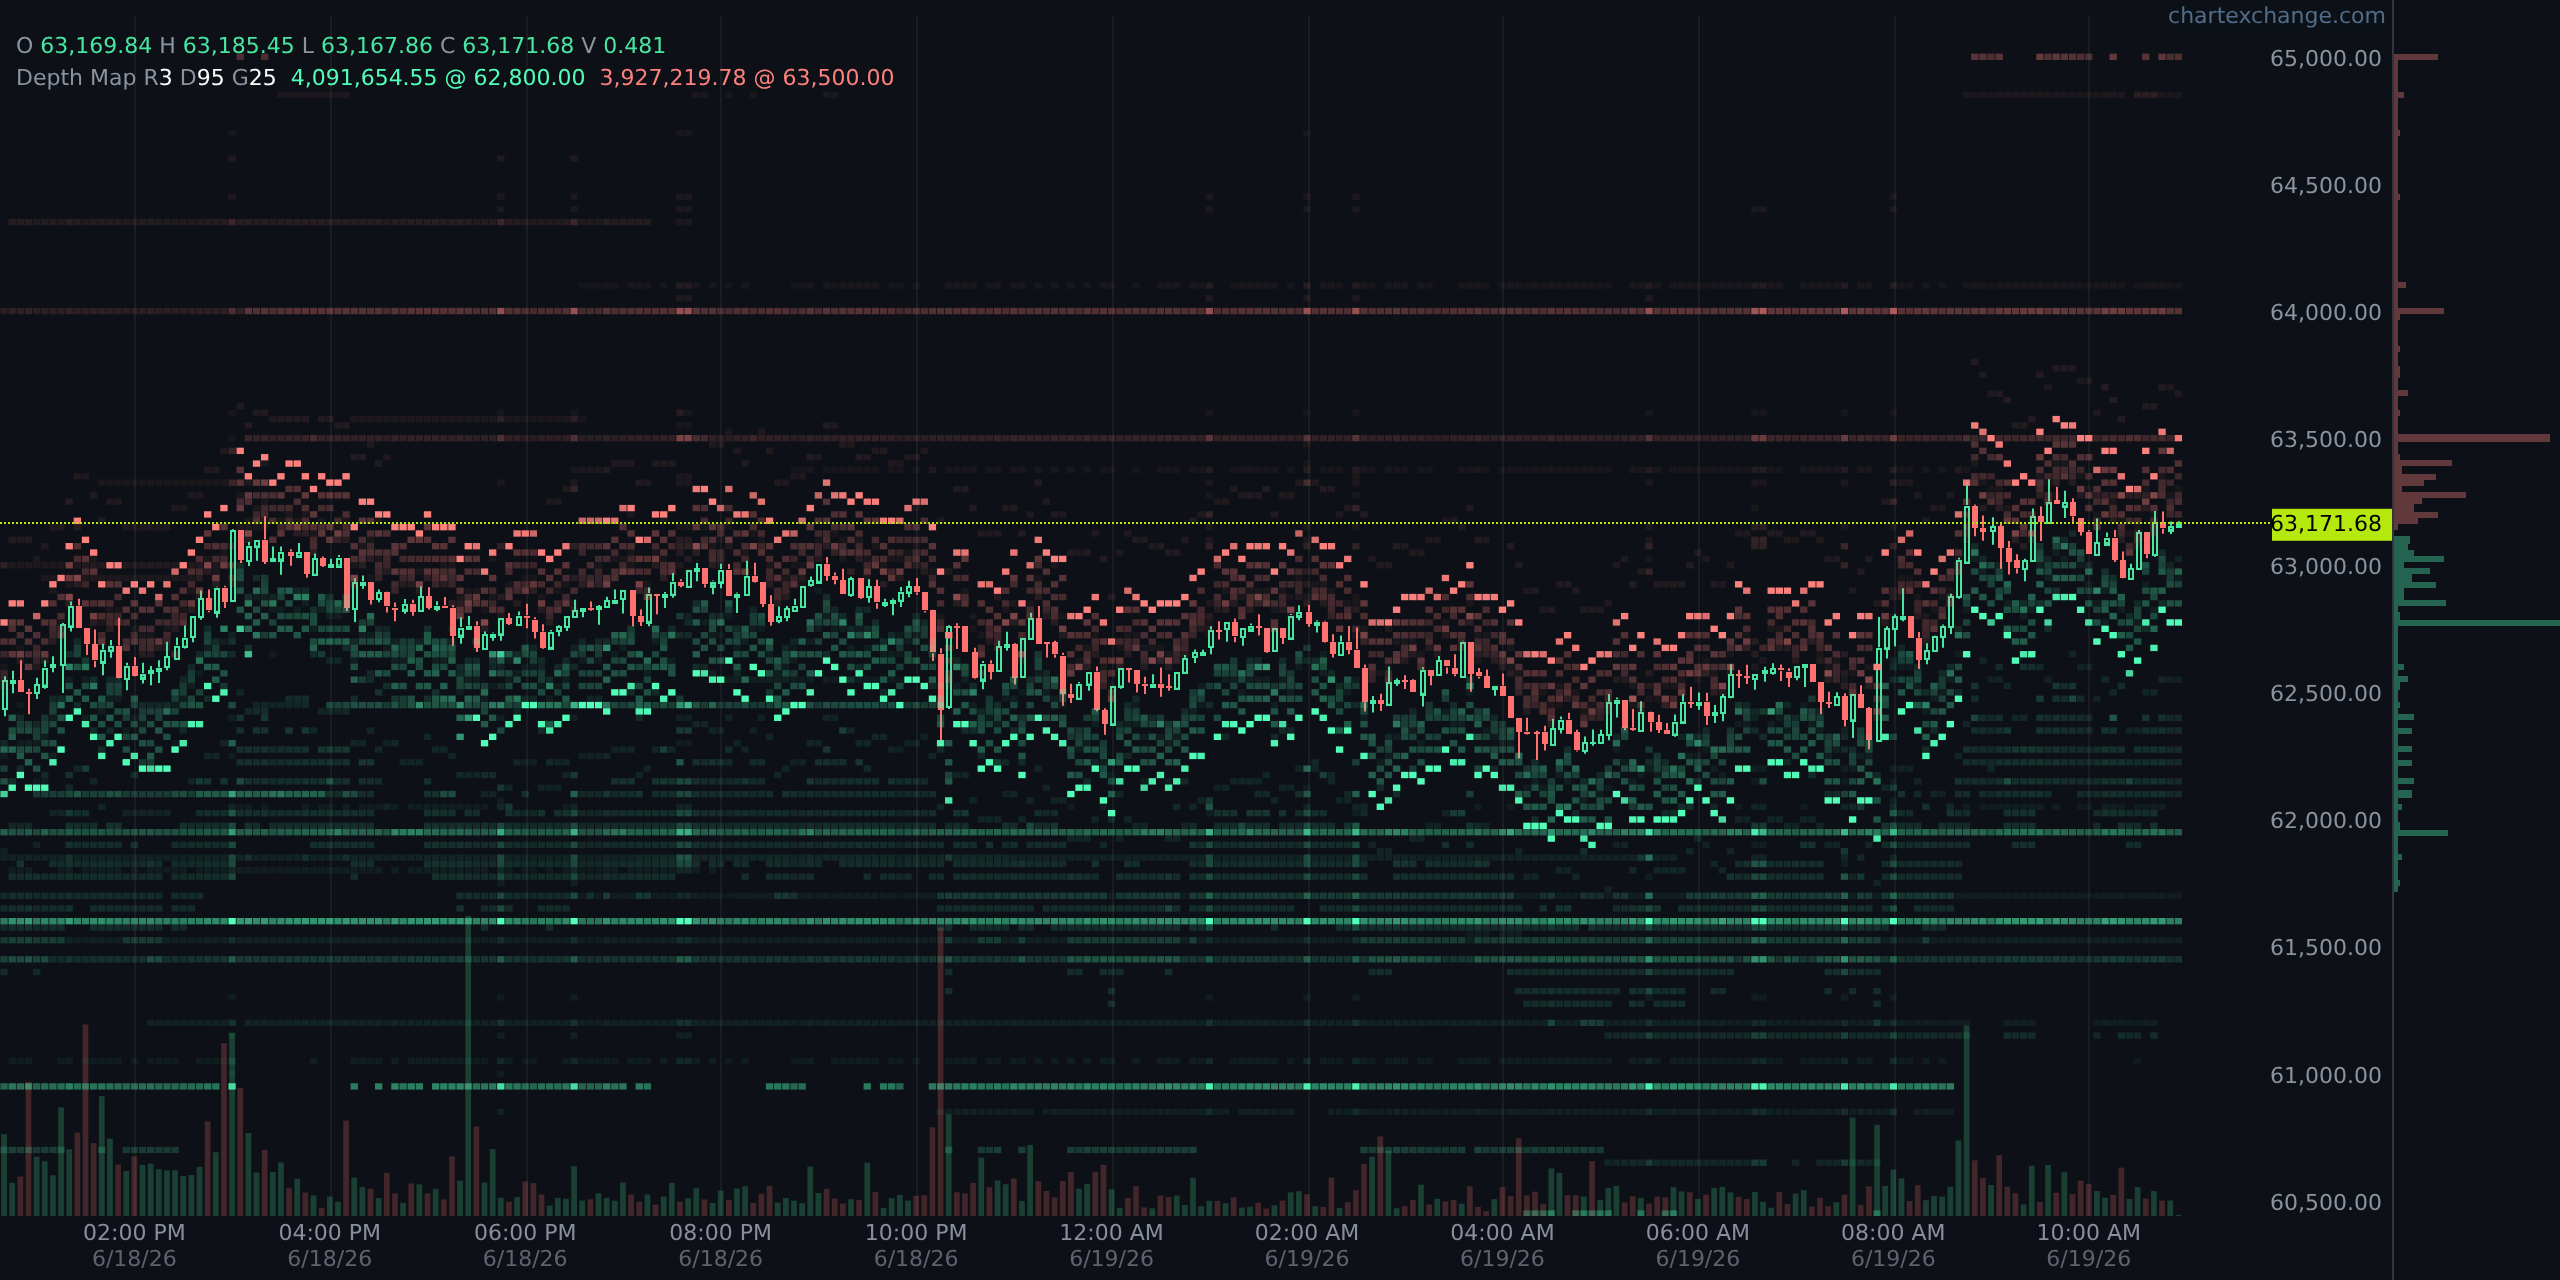Click the OHLC high value 63,185.45
Viewport: 2560px width, 1280px height.
[x=238, y=46]
